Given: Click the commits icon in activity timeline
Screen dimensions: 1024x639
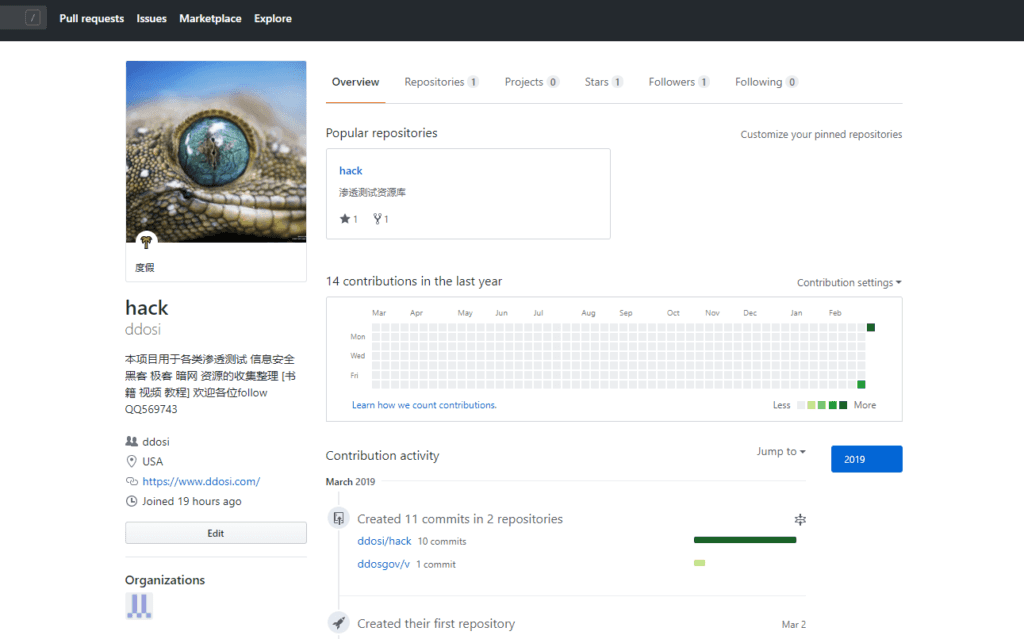Looking at the screenshot, I should 338,518.
